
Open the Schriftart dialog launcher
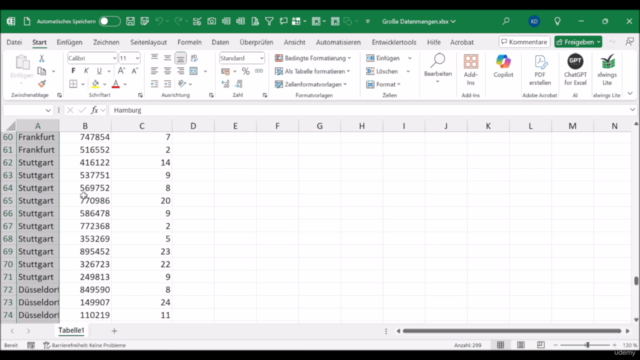point(140,95)
